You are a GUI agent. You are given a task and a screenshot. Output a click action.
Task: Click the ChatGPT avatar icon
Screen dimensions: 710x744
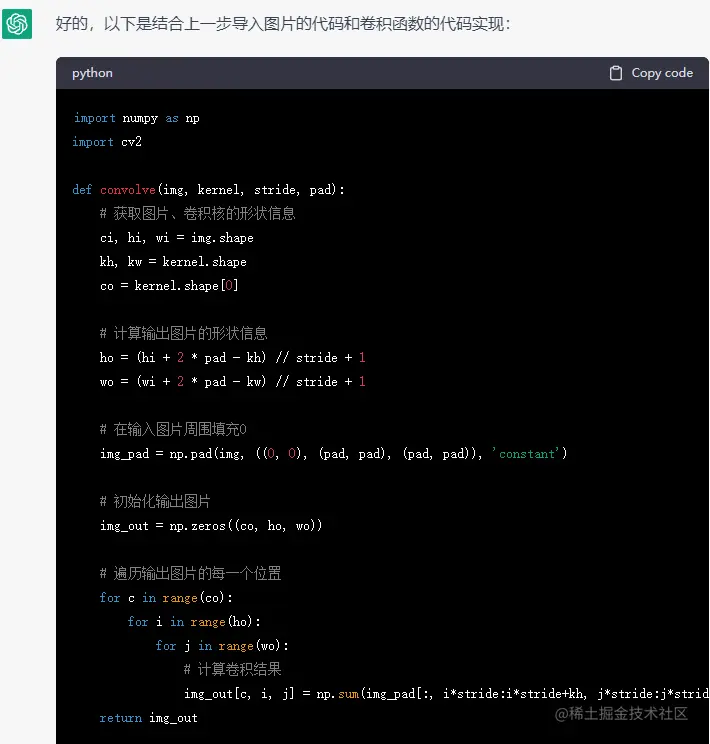click(17, 24)
